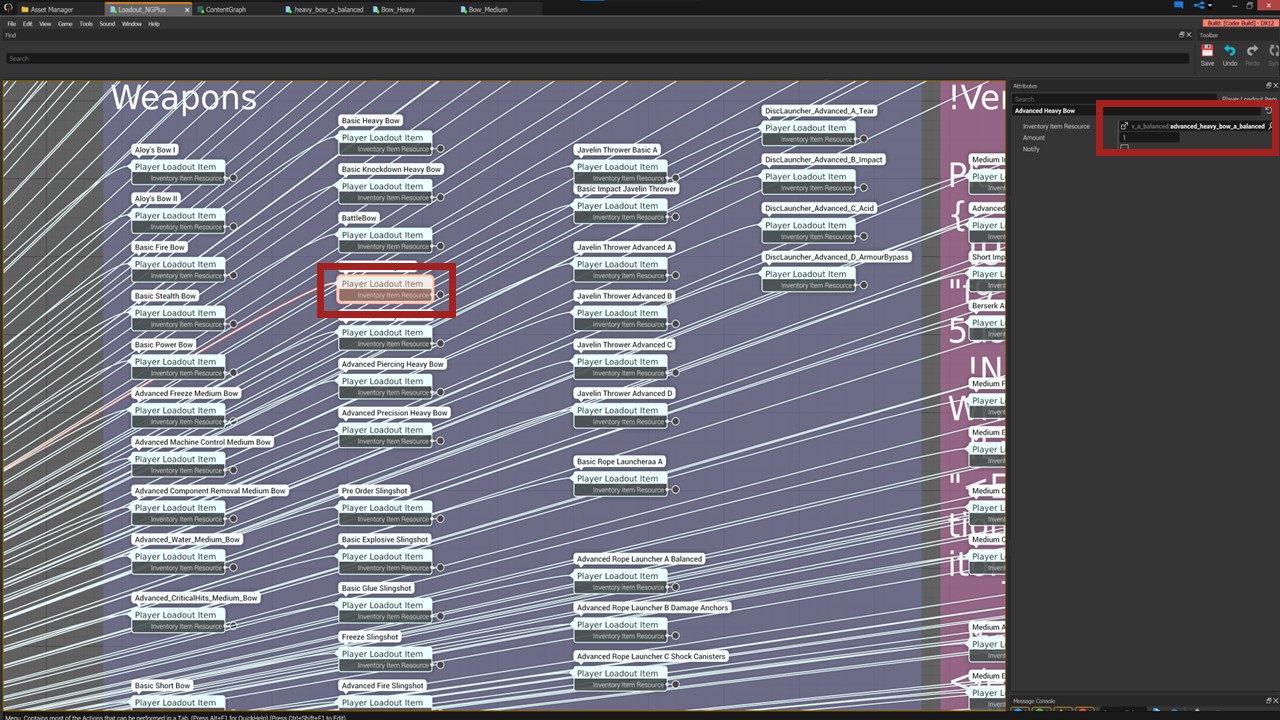
Task: Click the Advanced Heavy Bow name field
Action: click(x=1138, y=111)
